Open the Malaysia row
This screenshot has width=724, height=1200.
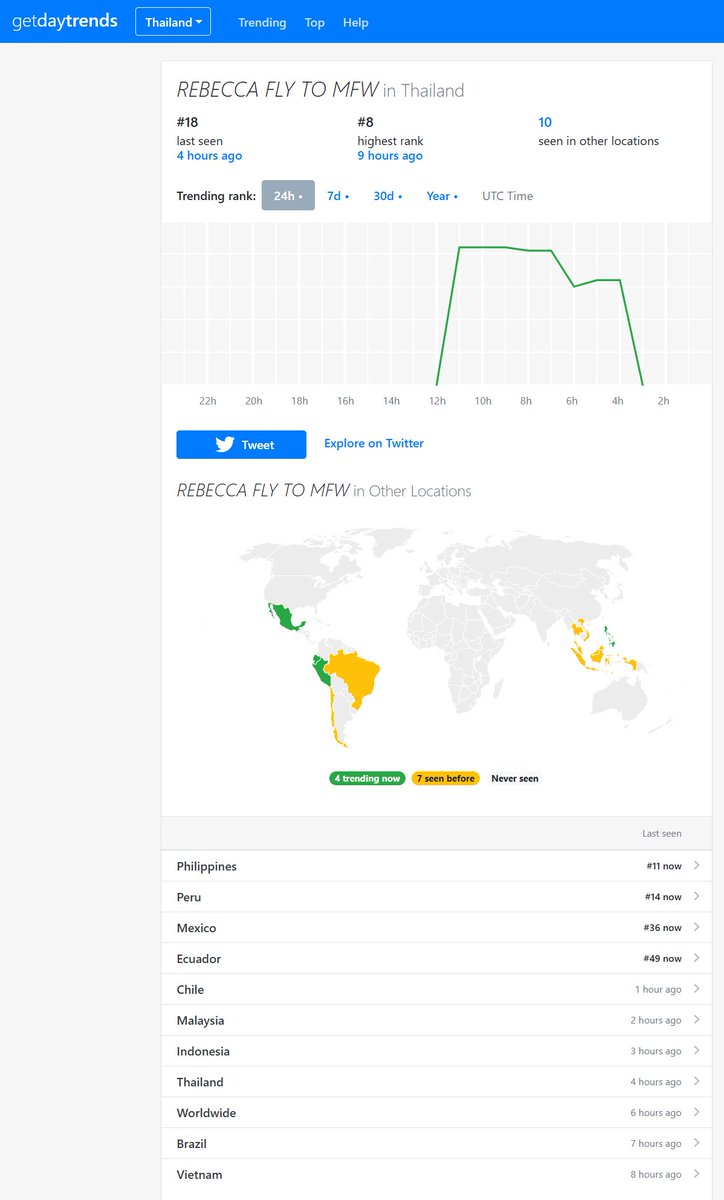coord(436,1021)
